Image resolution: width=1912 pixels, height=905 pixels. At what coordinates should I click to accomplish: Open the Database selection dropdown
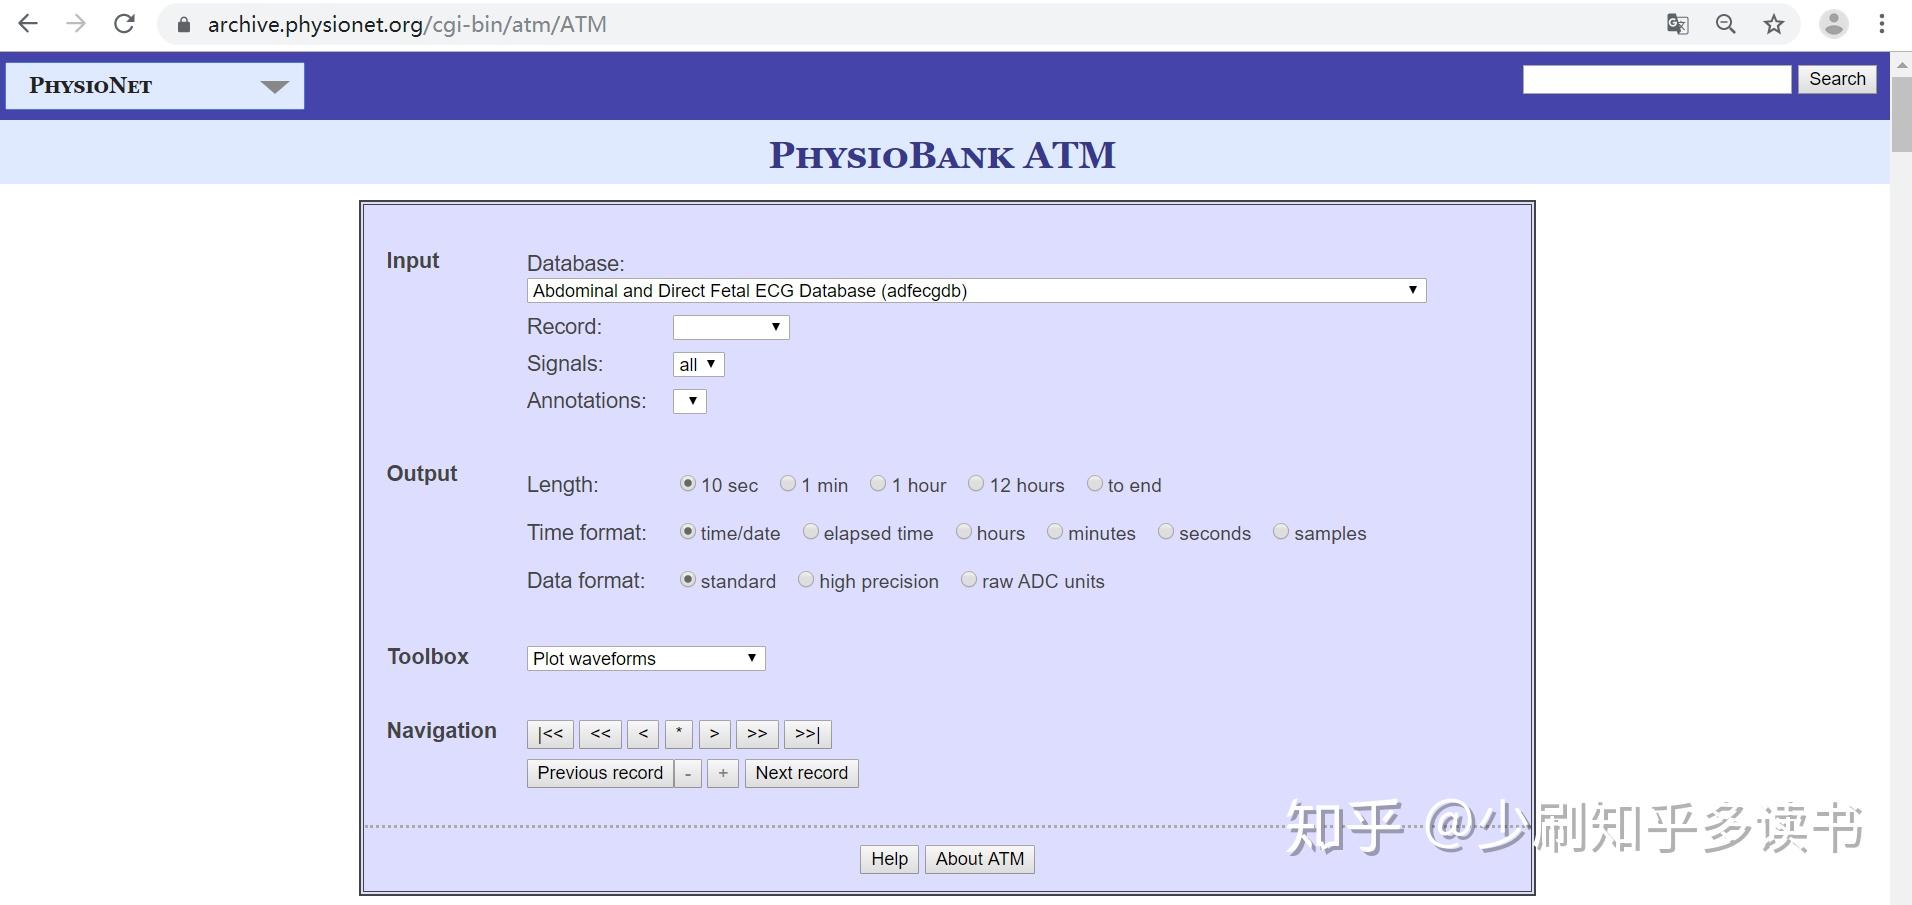(x=975, y=290)
